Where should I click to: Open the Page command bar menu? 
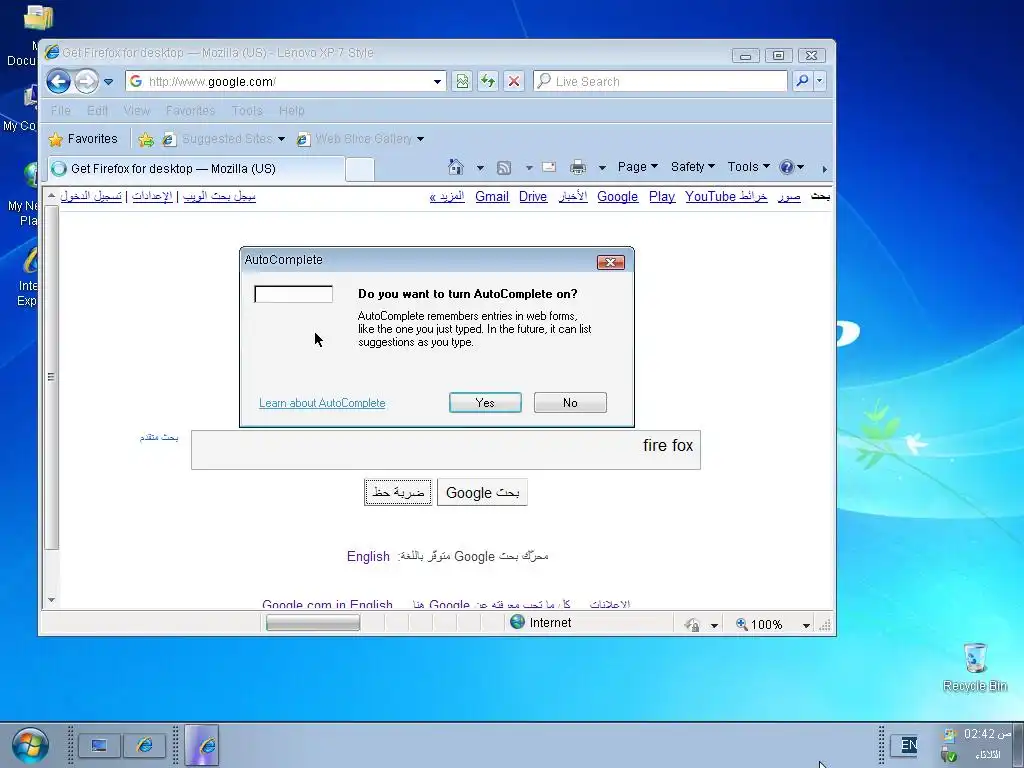(637, 167)
